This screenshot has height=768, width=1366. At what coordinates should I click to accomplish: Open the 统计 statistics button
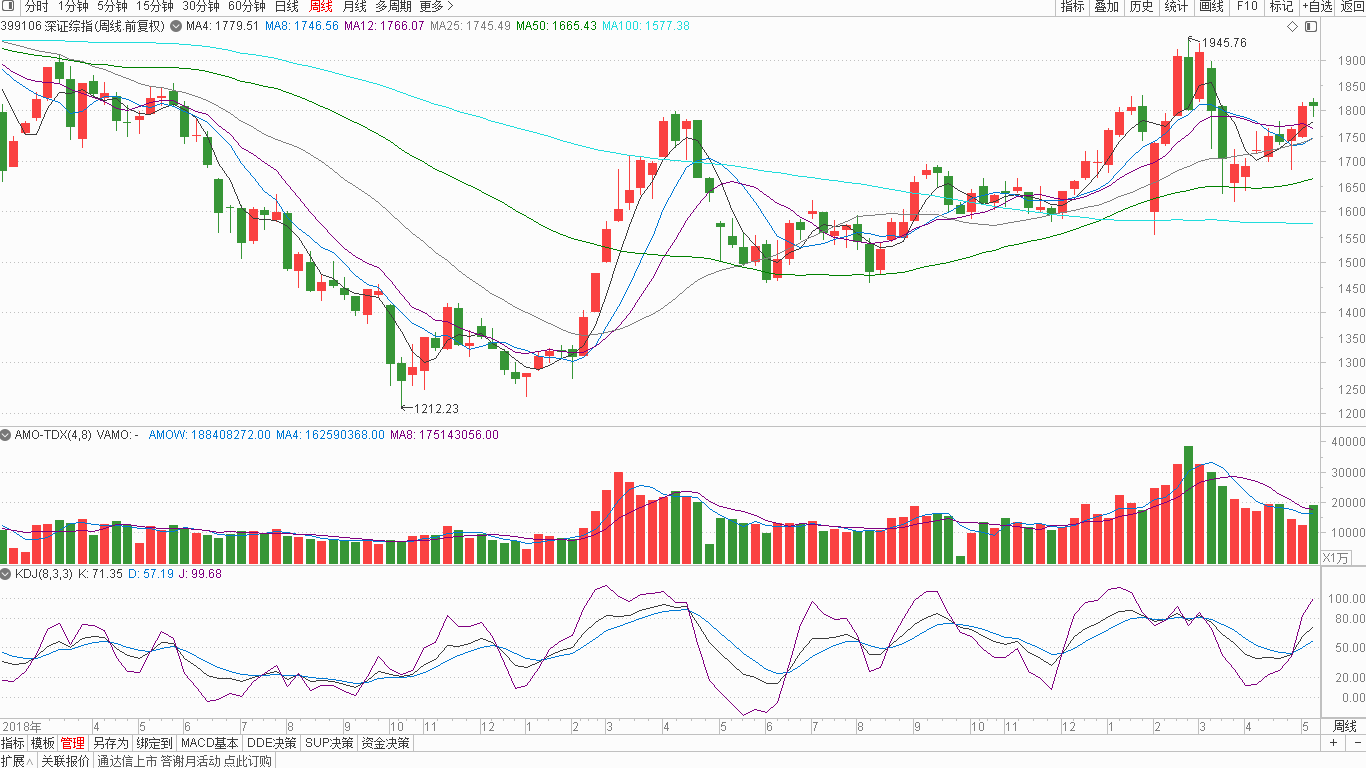[x=1176, y=6]
